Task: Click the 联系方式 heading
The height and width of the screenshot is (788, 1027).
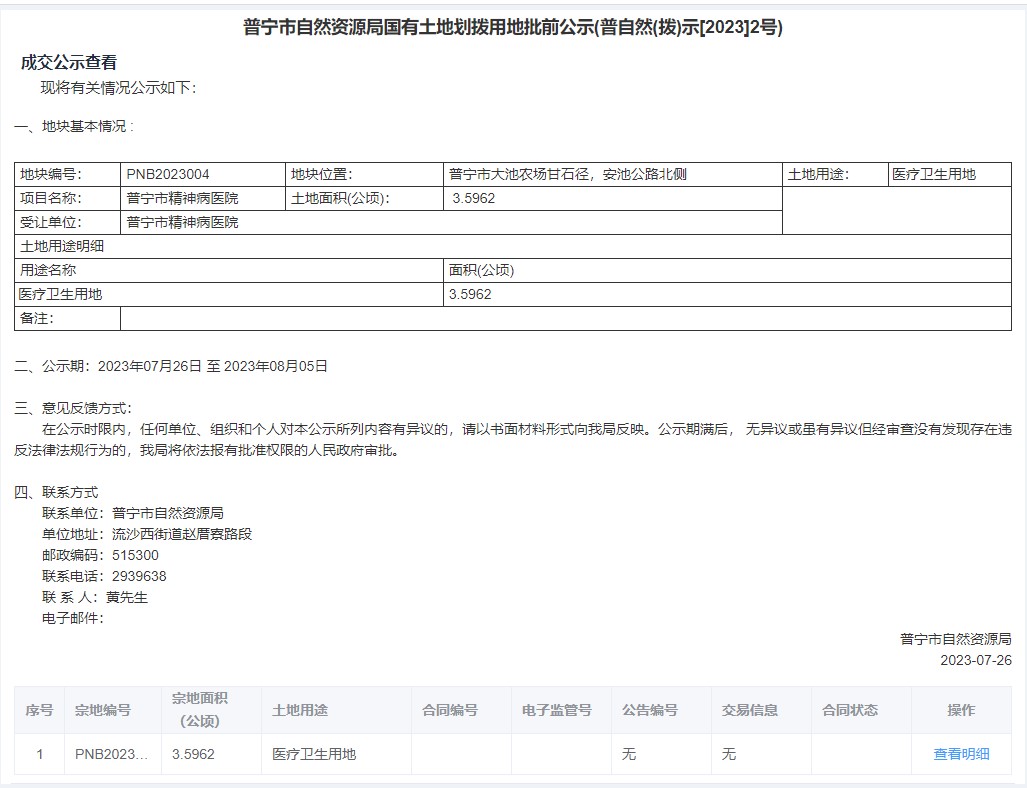Action: (56, 492)
